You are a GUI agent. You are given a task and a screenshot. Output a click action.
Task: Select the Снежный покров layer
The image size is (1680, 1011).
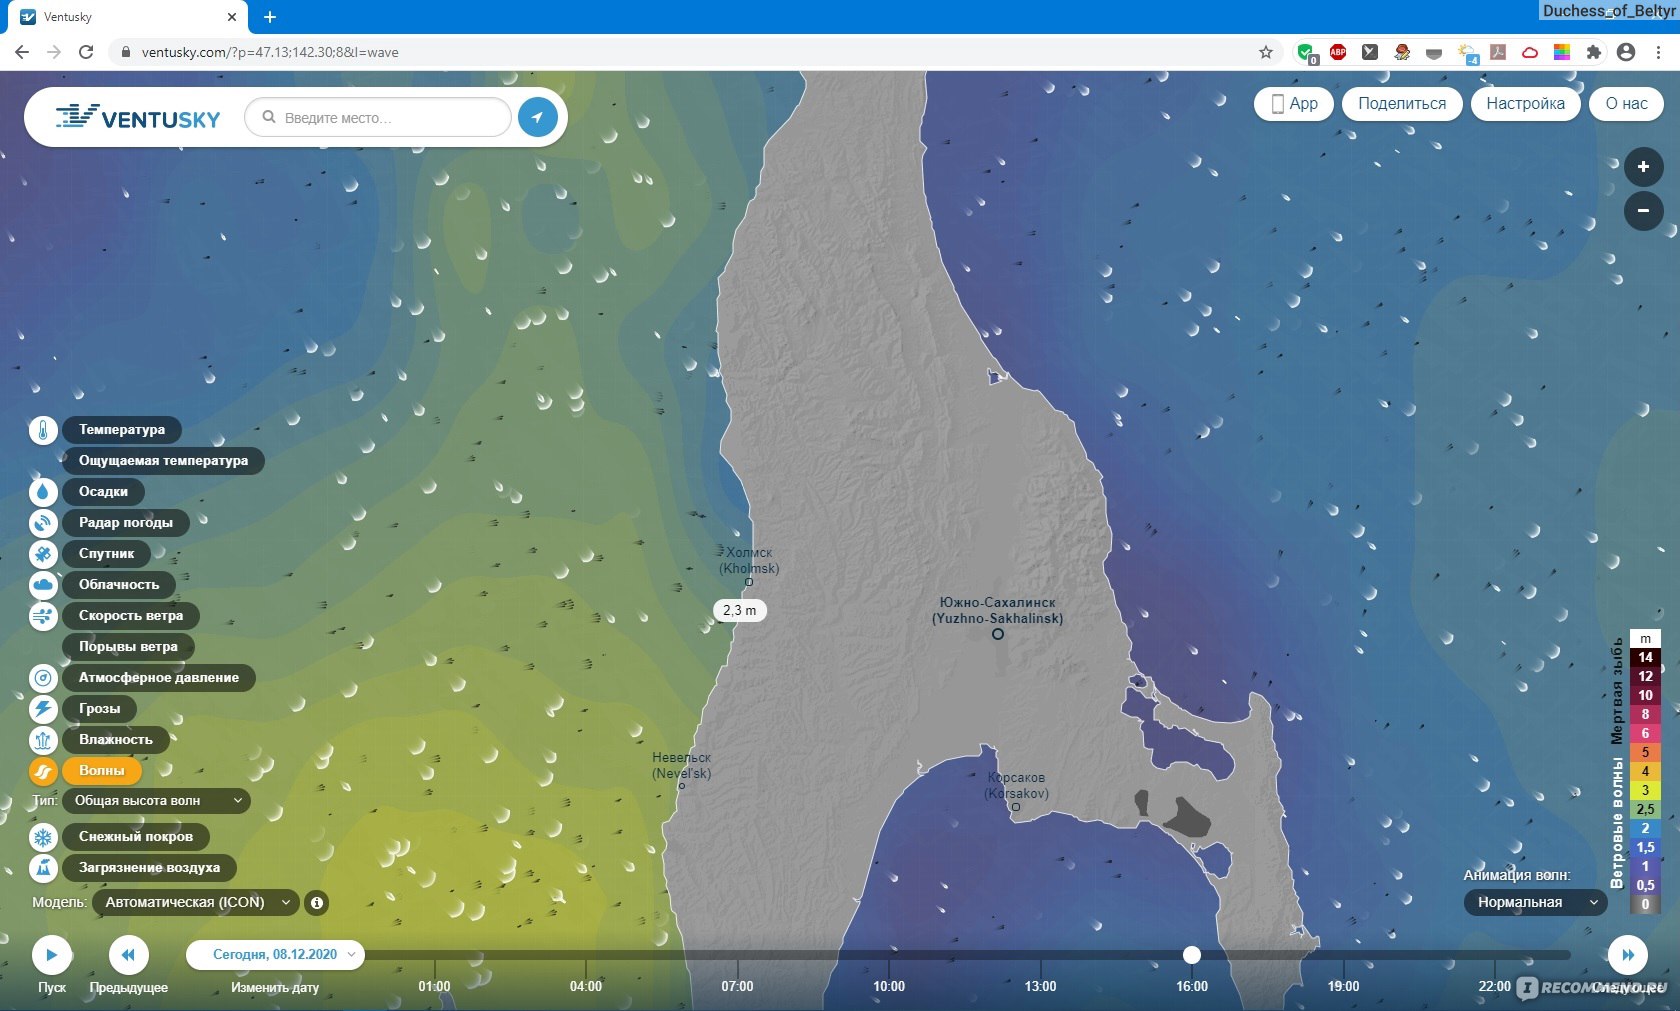(x=136, y=837)
